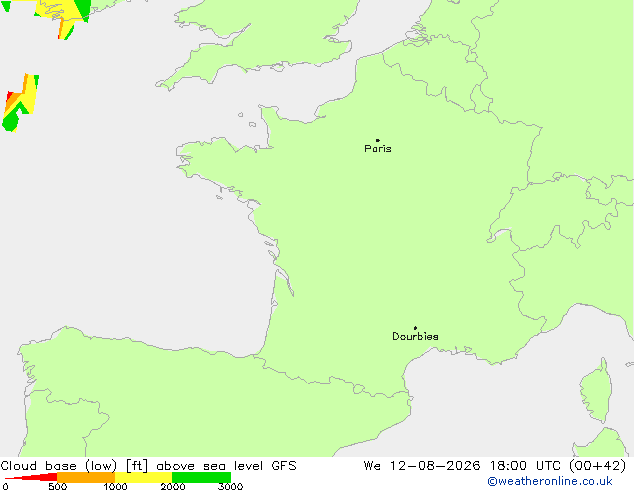Click the 1000 legend value

pyautogui.click(x=115, y=486)
